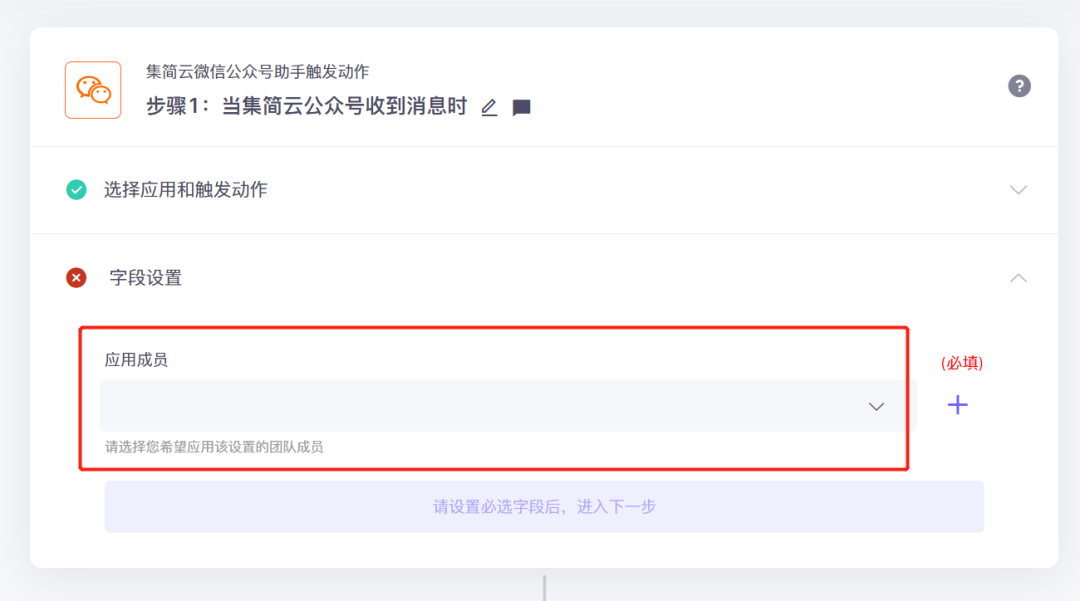Select the 字段设置 section header
The width and height of the screenshot is (1080, 601).
[544, 277]
